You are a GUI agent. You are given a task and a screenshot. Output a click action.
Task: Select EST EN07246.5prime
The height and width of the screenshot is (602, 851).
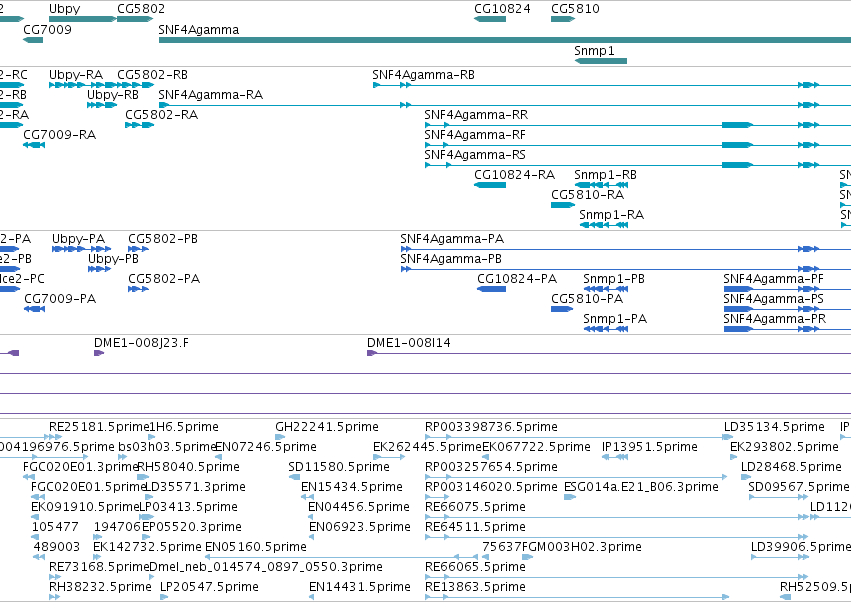(x=218, y=457)
